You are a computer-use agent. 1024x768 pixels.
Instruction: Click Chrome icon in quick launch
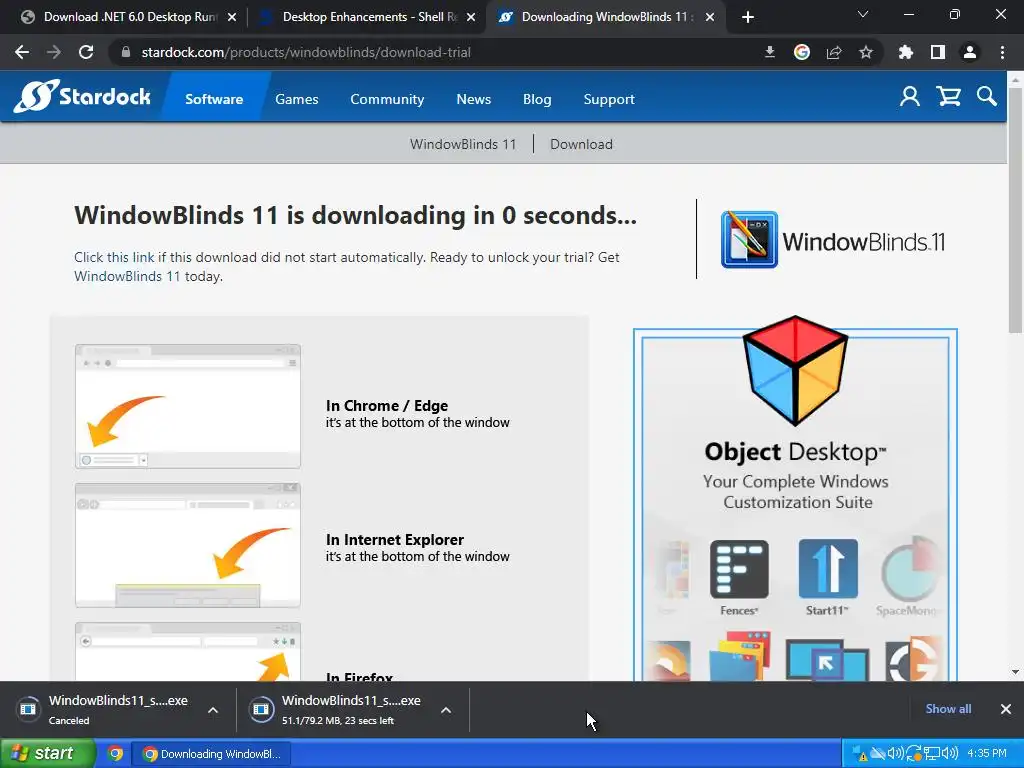pyautogui.click(x=116, y=754)
